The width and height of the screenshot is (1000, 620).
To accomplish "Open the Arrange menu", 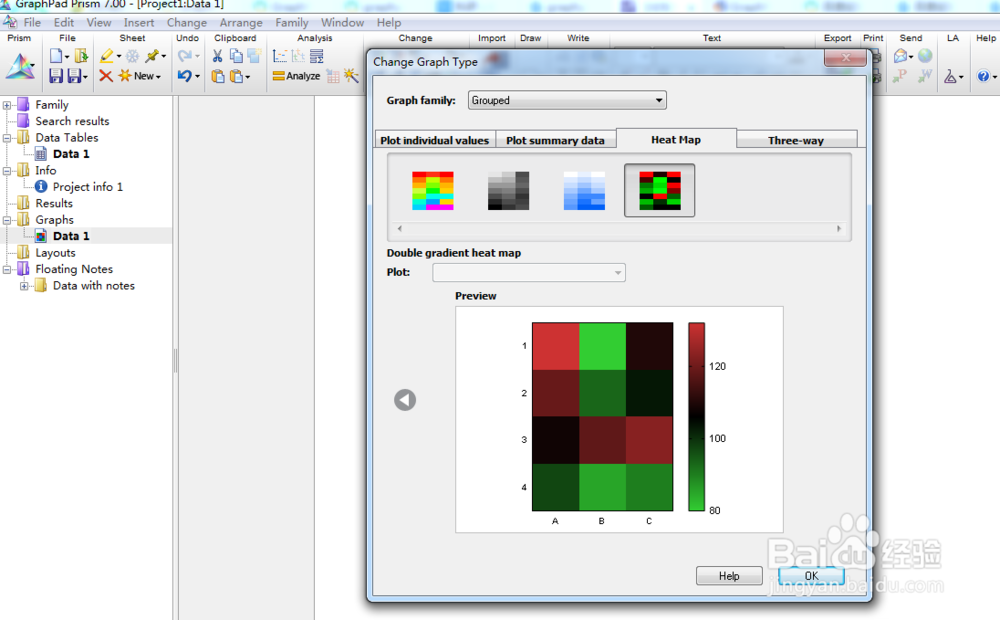I will 240,22.
